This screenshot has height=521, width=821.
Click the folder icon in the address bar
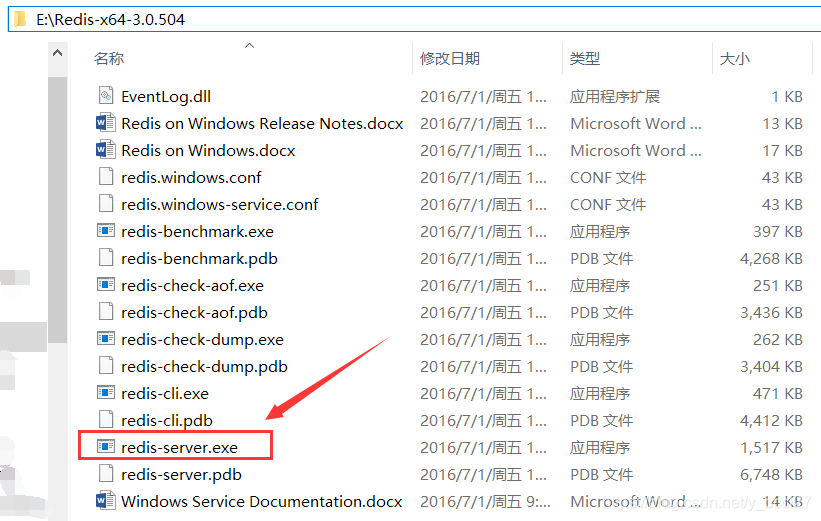pos(20,20)
